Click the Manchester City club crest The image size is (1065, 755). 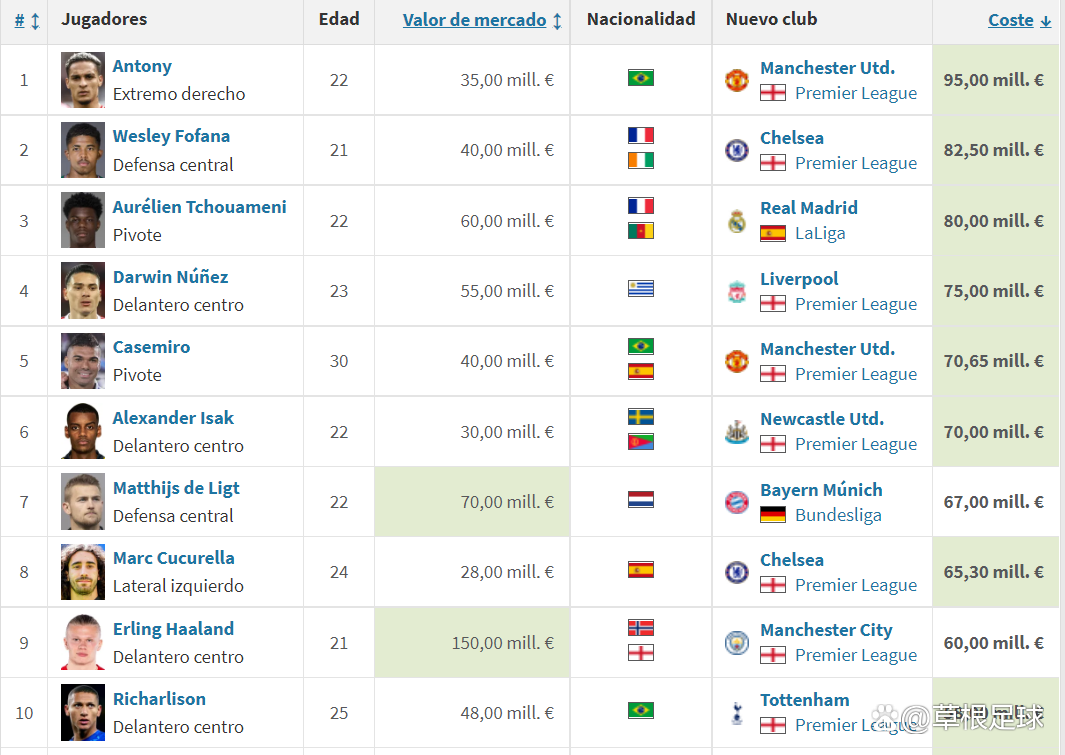coord(737,643)
